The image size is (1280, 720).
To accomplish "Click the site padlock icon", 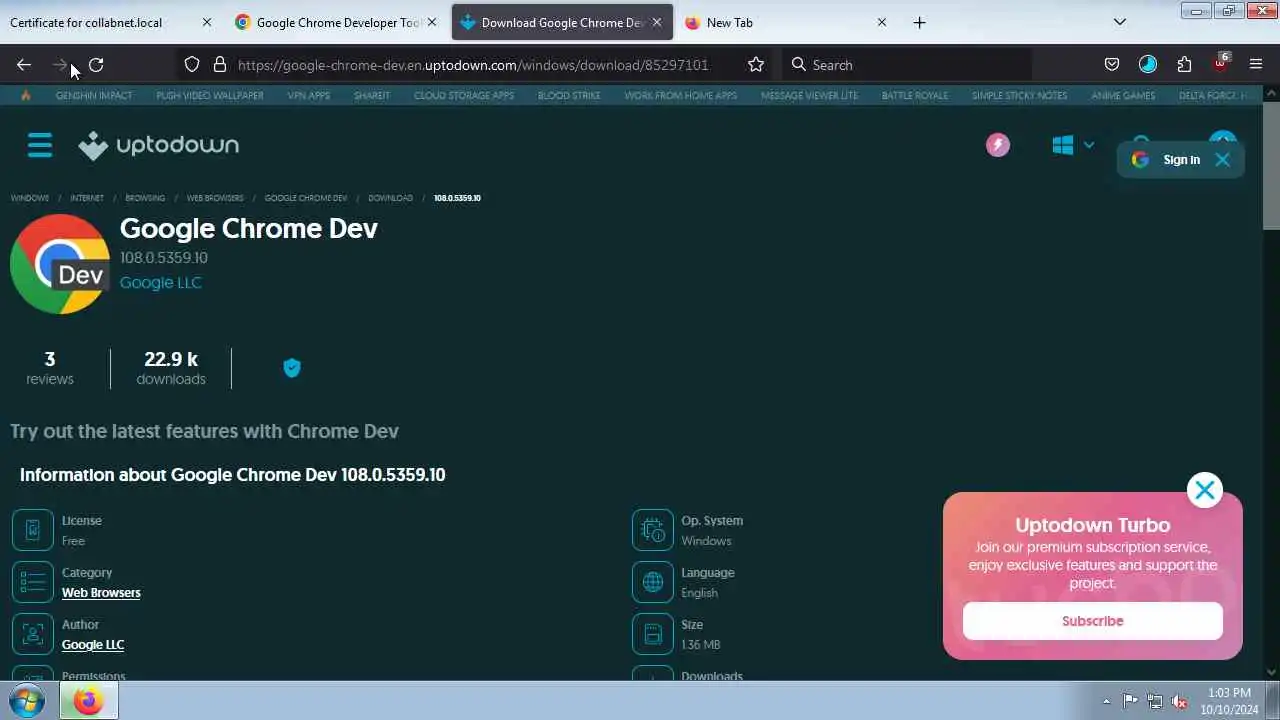I will coord(220,65).
